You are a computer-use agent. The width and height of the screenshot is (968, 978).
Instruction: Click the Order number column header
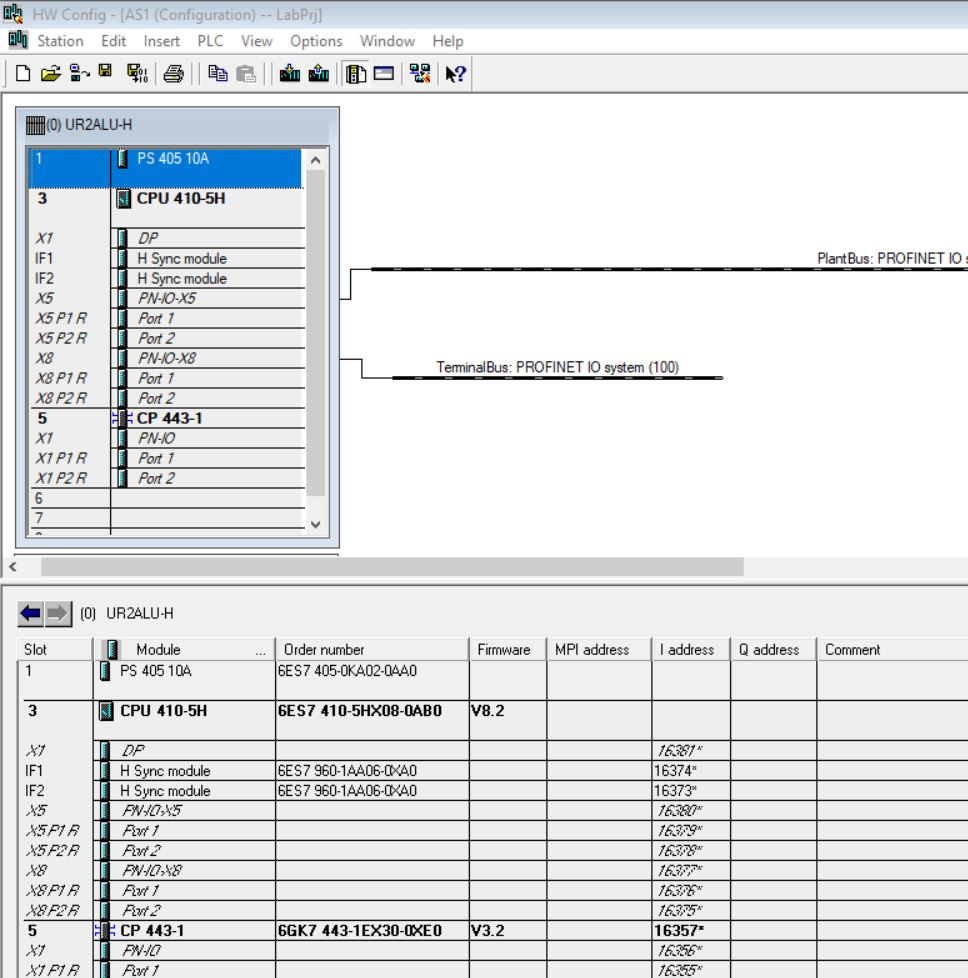coord(372,649)
